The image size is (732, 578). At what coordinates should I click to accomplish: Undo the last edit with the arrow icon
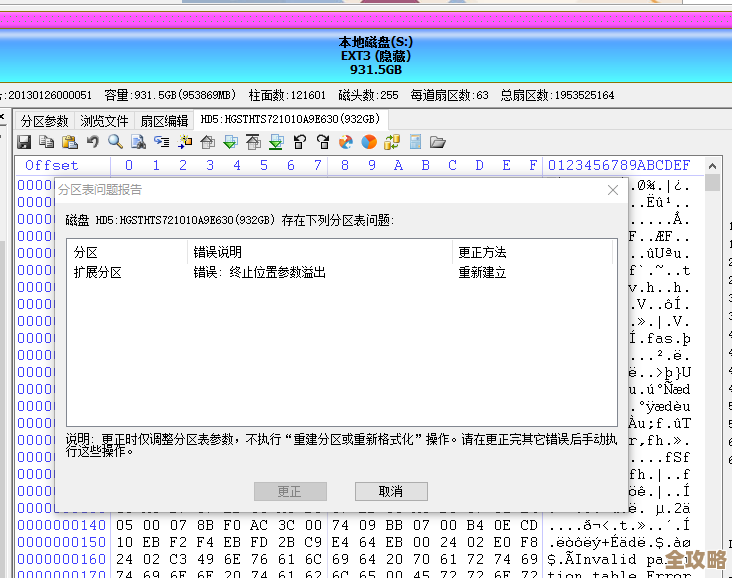pos(92,142)
